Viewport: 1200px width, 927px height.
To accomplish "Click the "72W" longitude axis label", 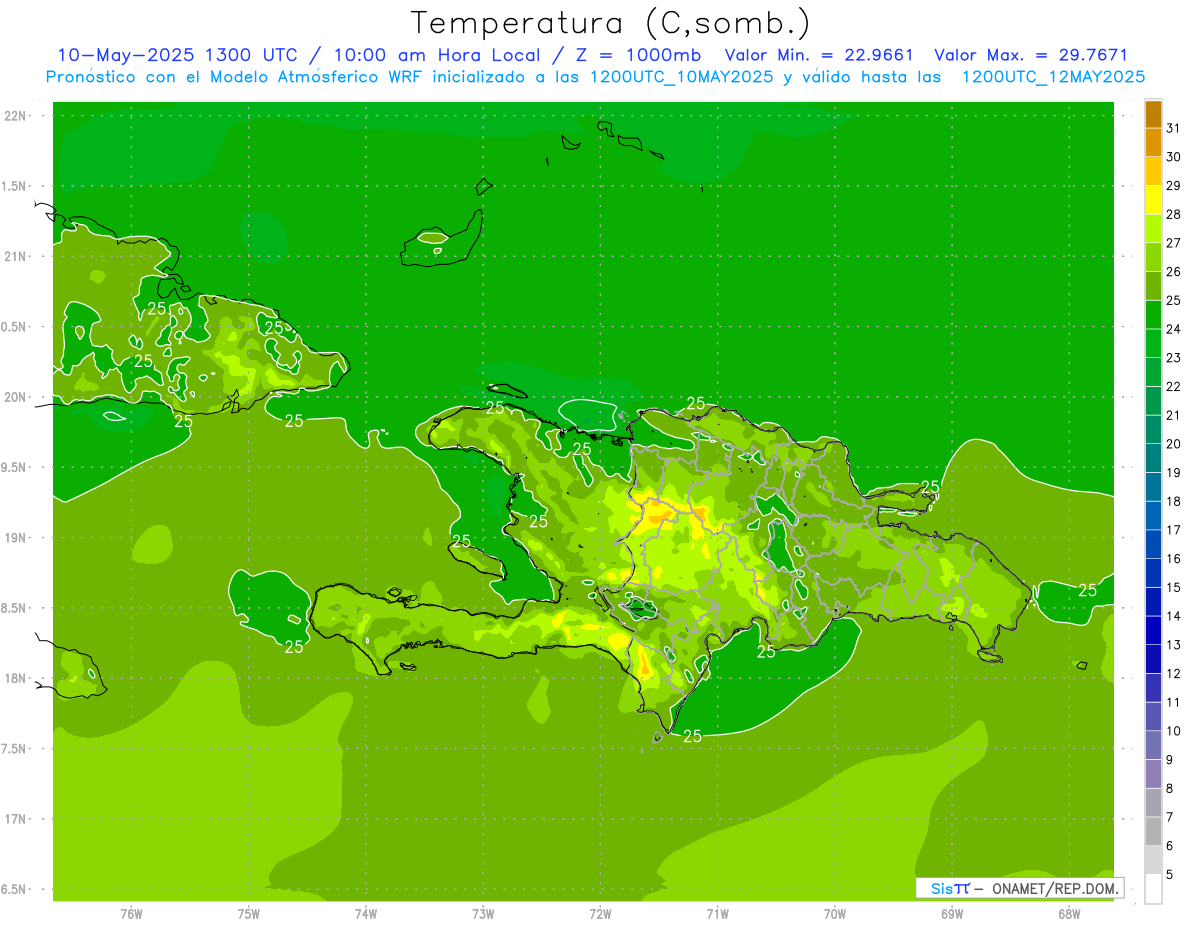I will pos(600,914).
